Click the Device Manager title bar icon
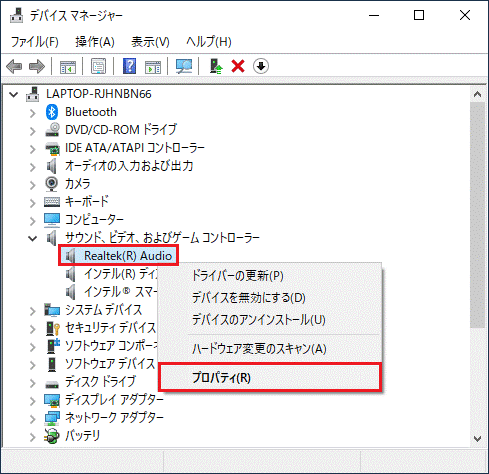489x474 pixels. point(16,15)
